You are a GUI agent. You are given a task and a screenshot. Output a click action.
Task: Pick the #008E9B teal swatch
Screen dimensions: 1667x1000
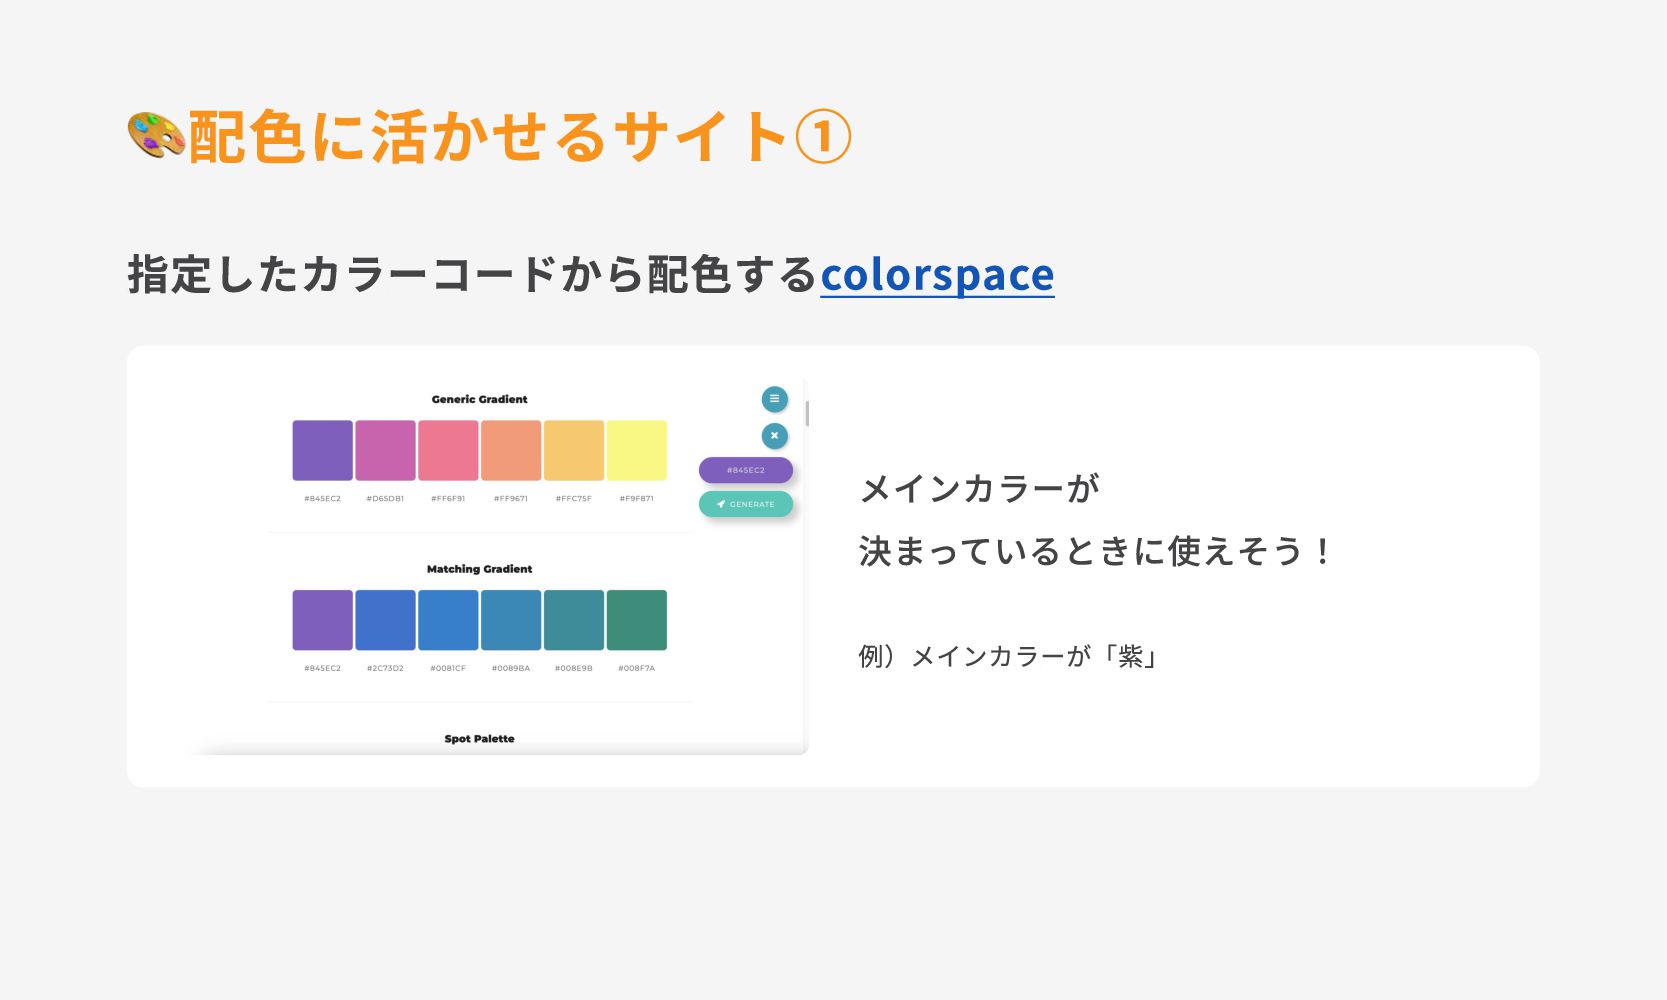(x=574, y=620)
